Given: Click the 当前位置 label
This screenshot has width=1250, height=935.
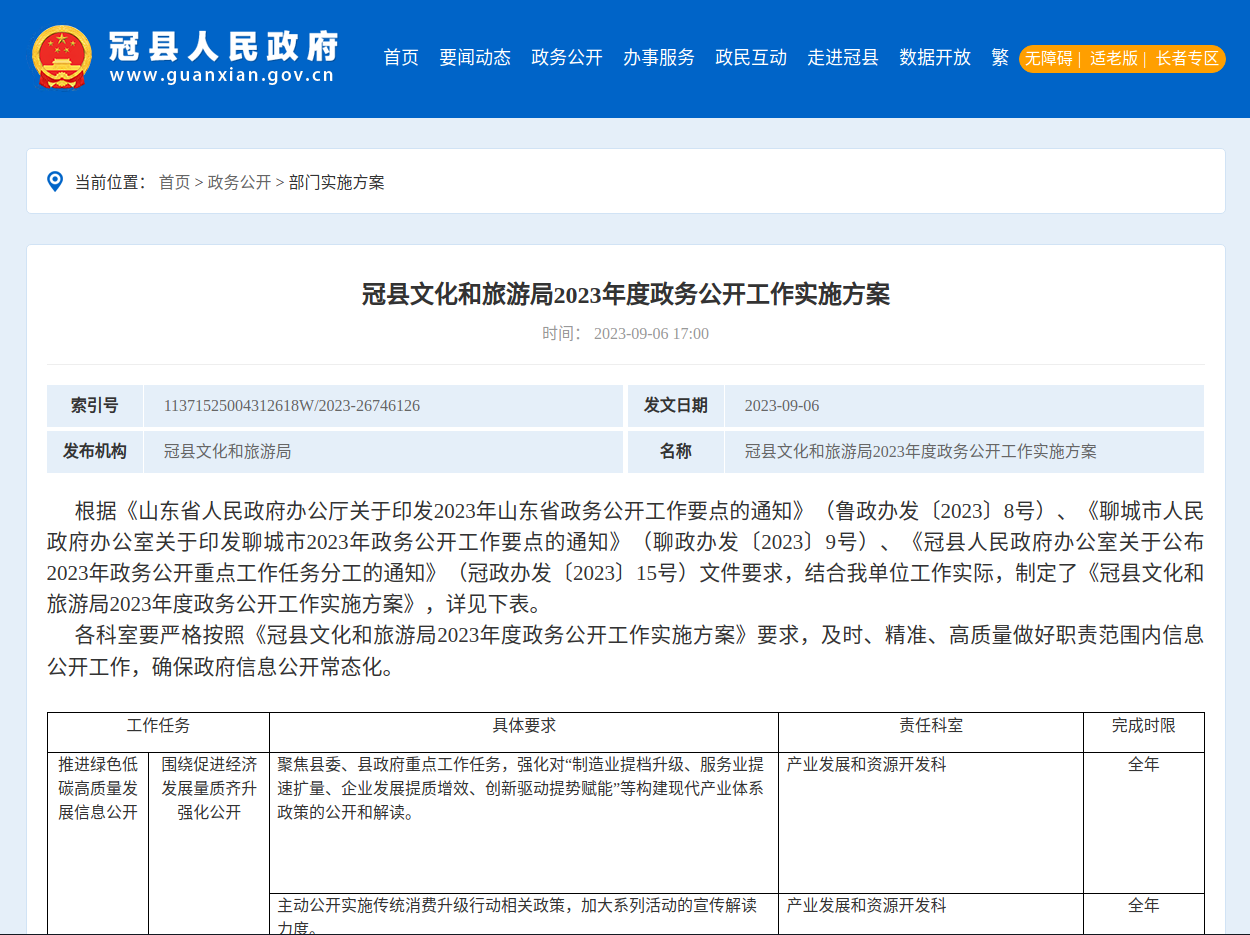Looking at the screenshot, I should pos(110,182).
